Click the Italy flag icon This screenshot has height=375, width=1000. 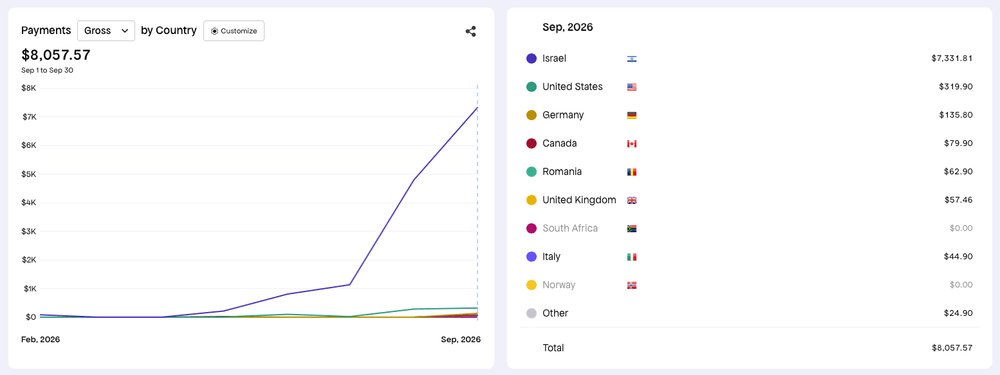[632, 257]
